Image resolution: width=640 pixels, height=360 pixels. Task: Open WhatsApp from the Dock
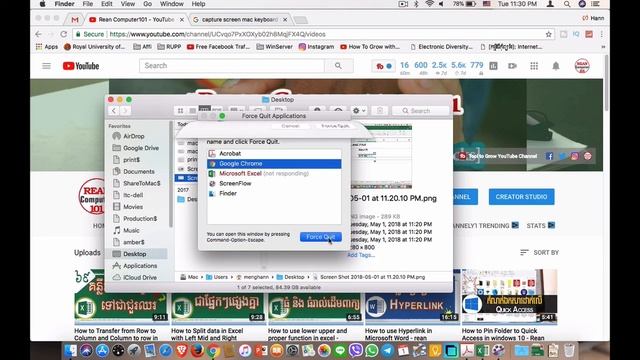coord(371,350)
